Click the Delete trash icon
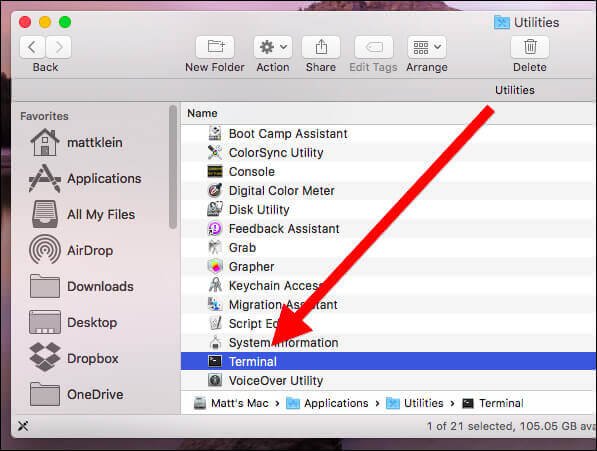Image resolution: width=597 pixels, height=451 pixels. tap(530, 47)
